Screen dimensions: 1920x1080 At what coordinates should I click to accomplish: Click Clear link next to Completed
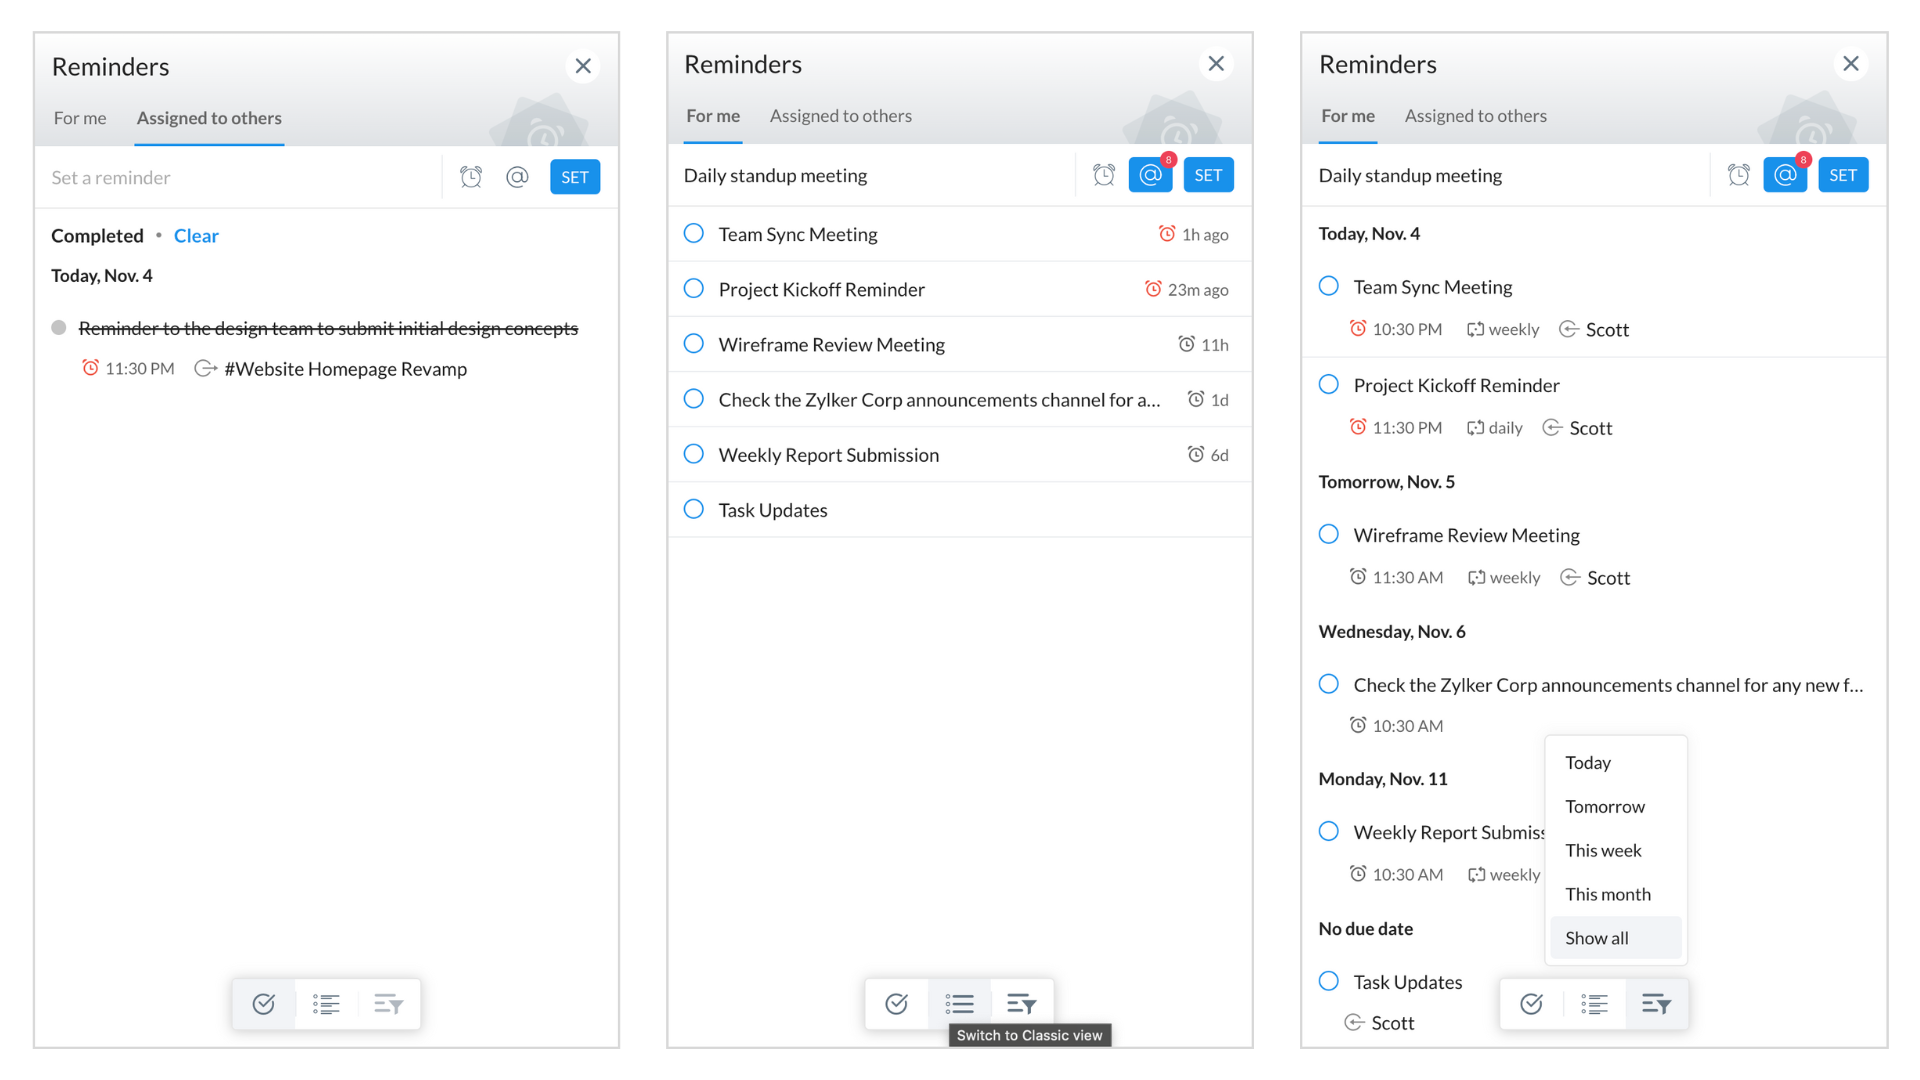tap(196, 236)
